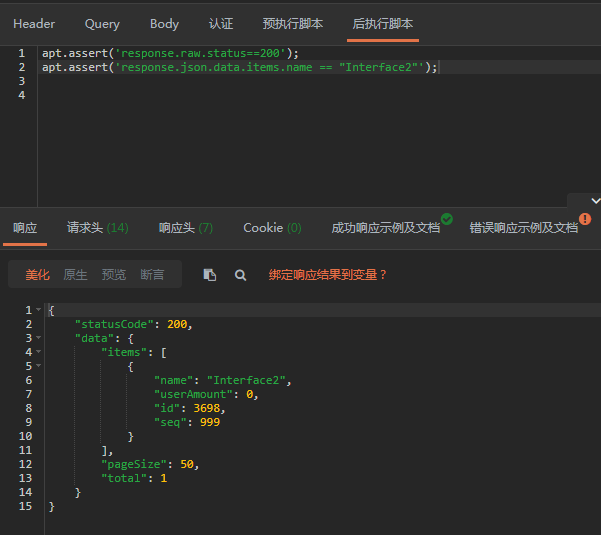601x535 pixels.
Task: Click the "userAmount" key in response
Action: pos(194,394)
